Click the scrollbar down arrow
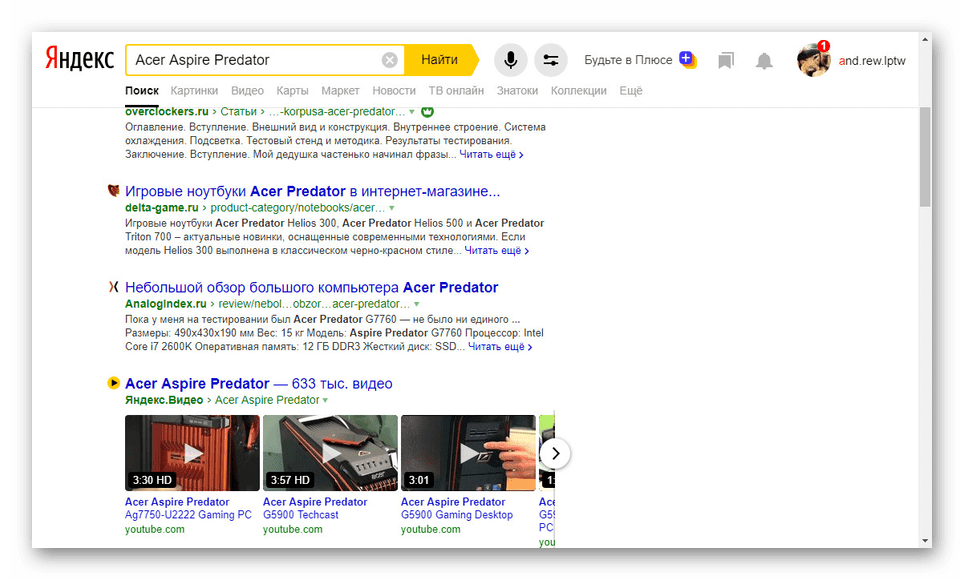964x580 pixels. (925, 541)
